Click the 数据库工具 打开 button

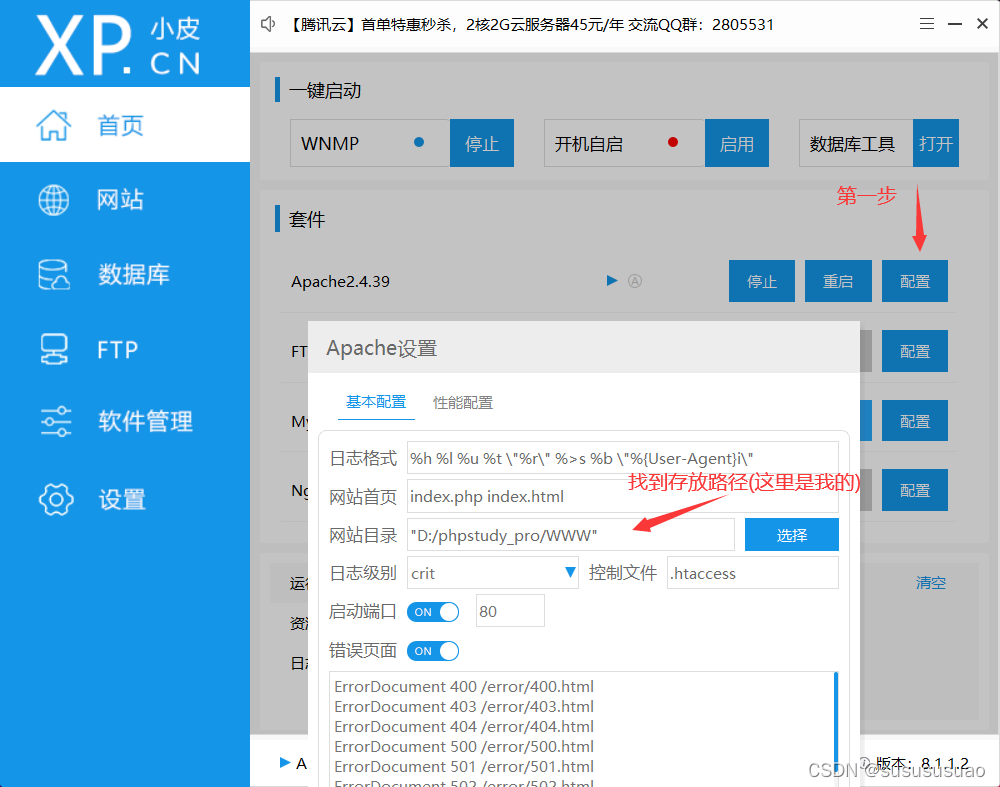pyautogui.click(x=936, y=143)
